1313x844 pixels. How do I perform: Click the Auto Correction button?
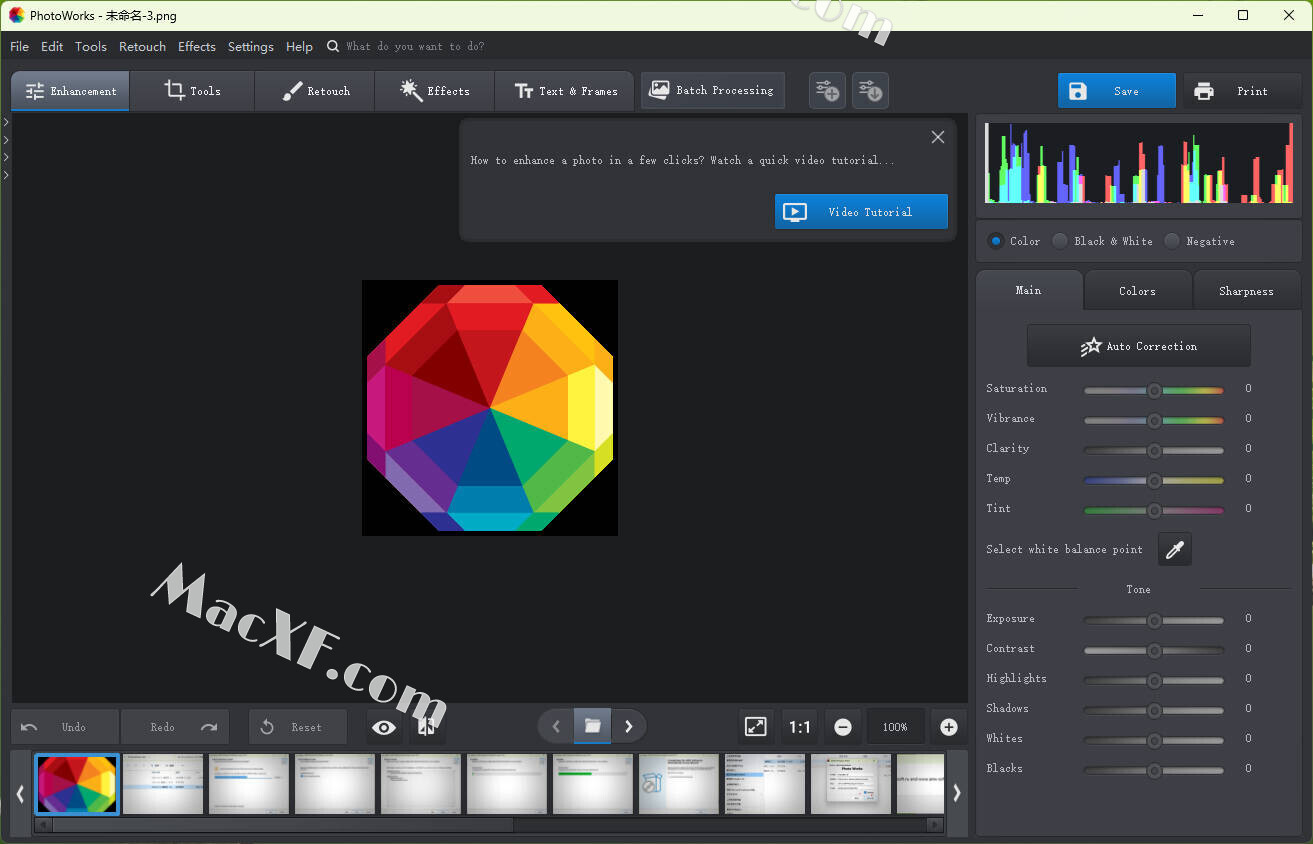tap(1138, 346)
